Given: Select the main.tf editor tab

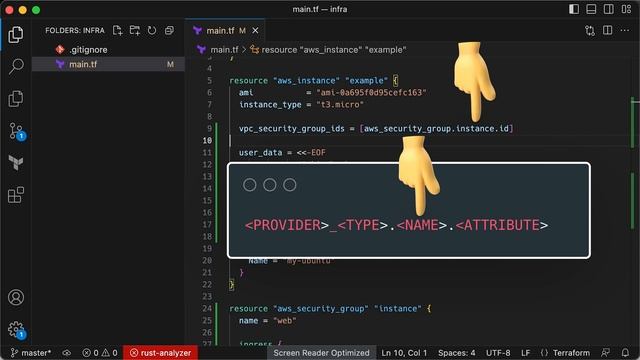Looking at the screenshot, I should (x=225, y=31).
